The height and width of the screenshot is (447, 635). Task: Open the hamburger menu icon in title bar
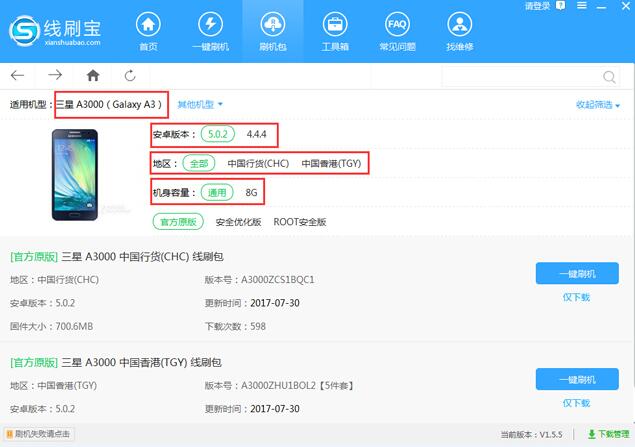coord(582,5)
